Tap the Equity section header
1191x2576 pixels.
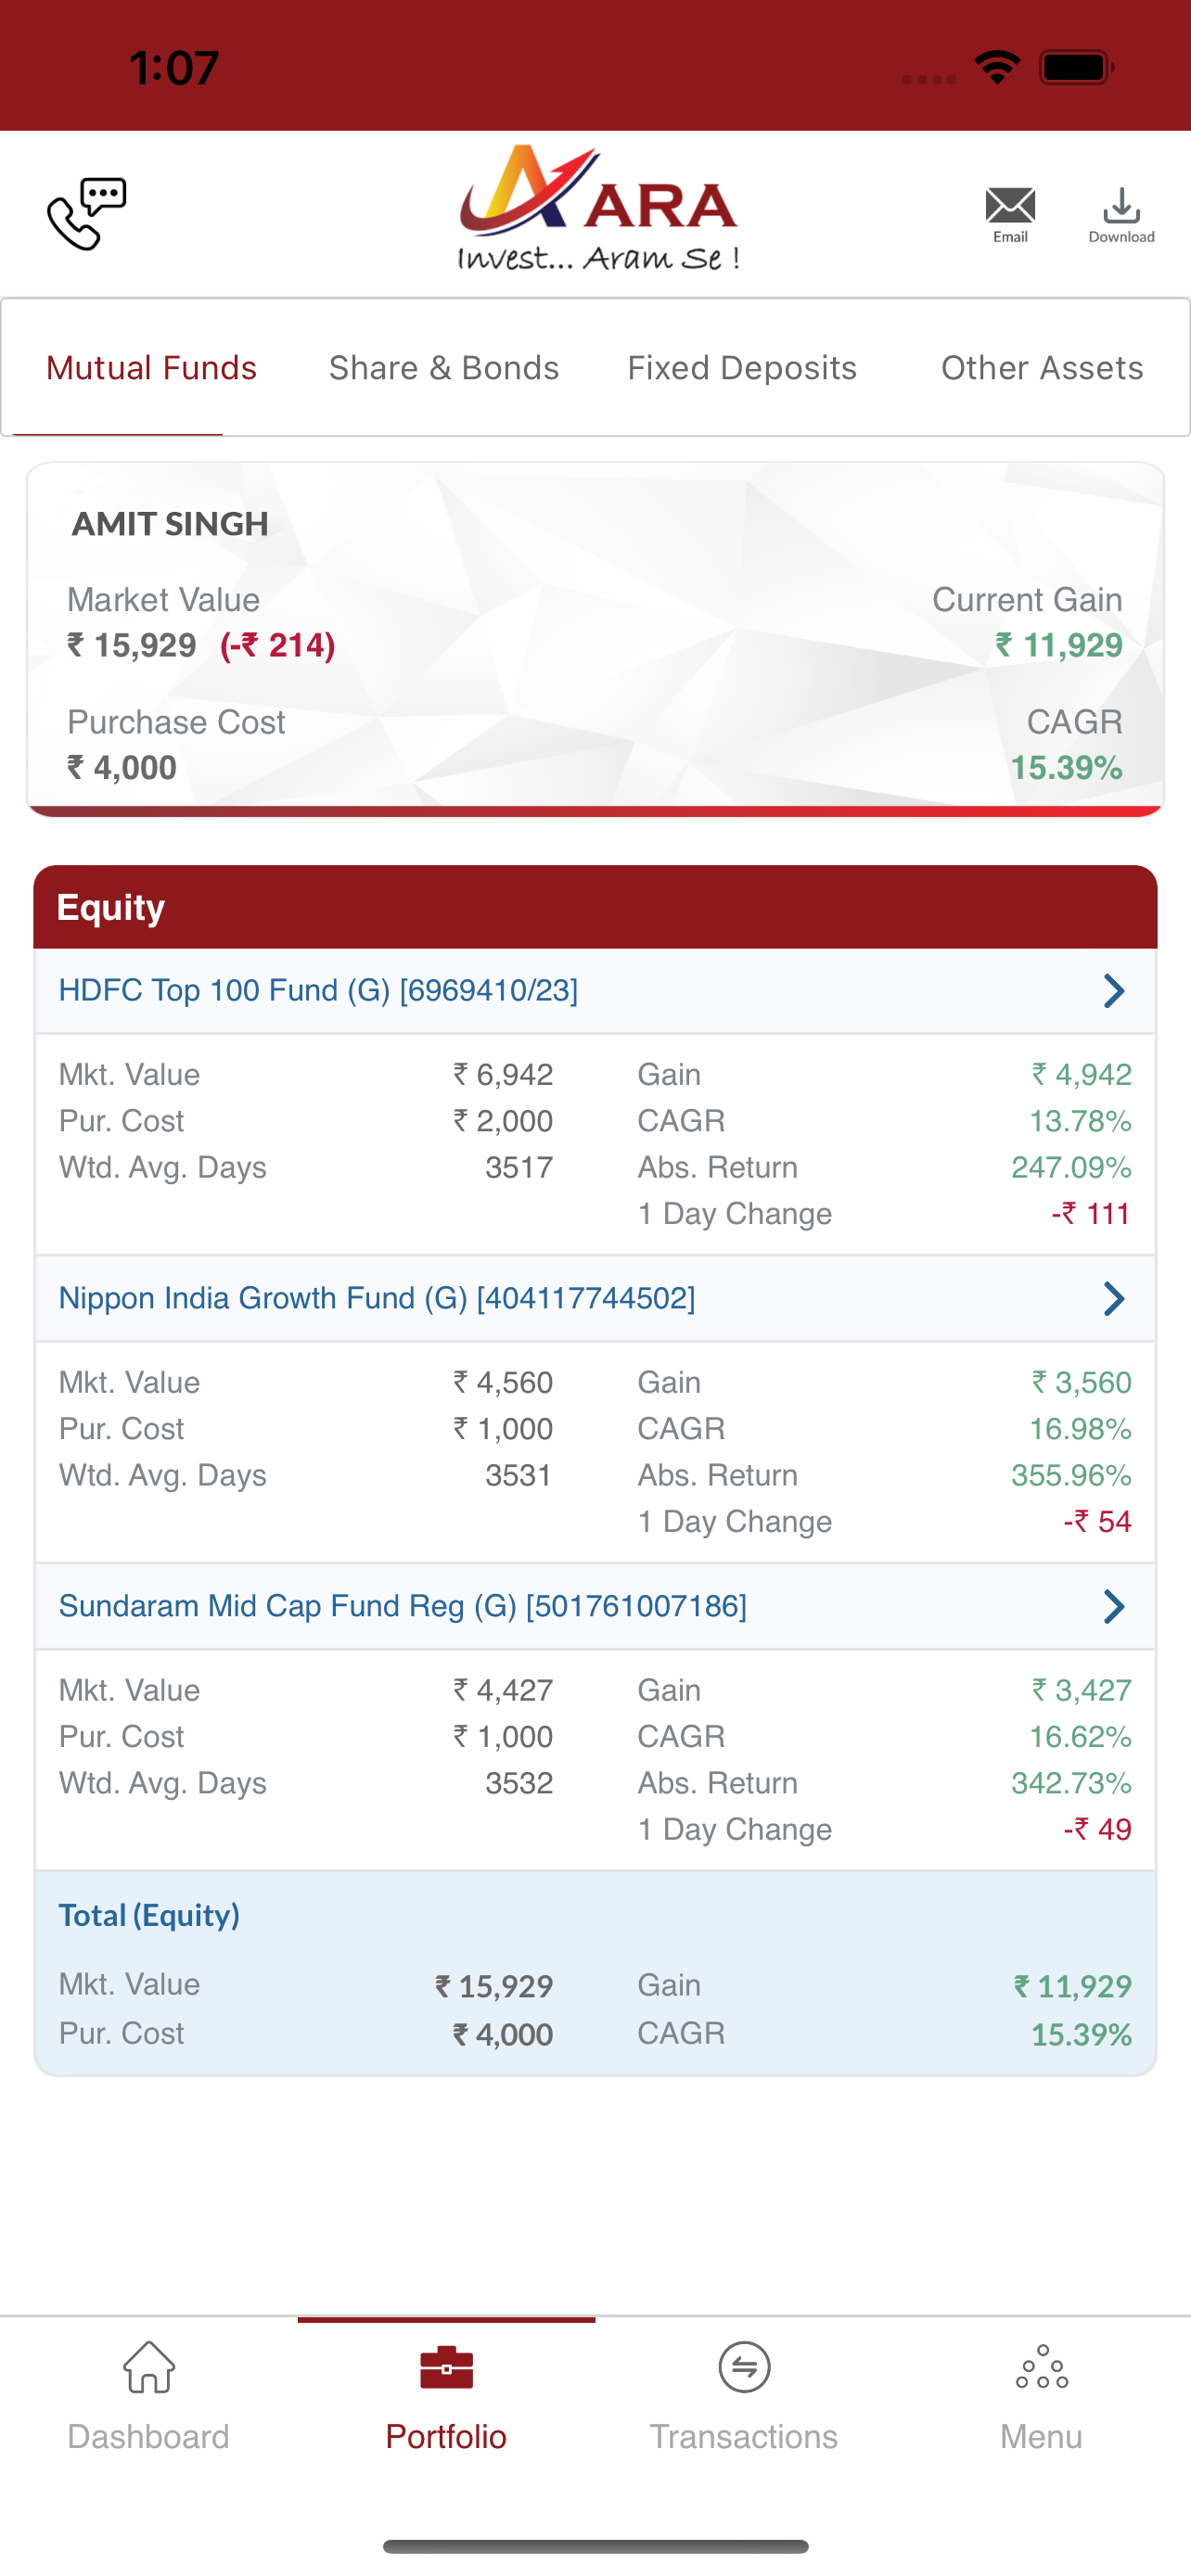tap(595, 907)
